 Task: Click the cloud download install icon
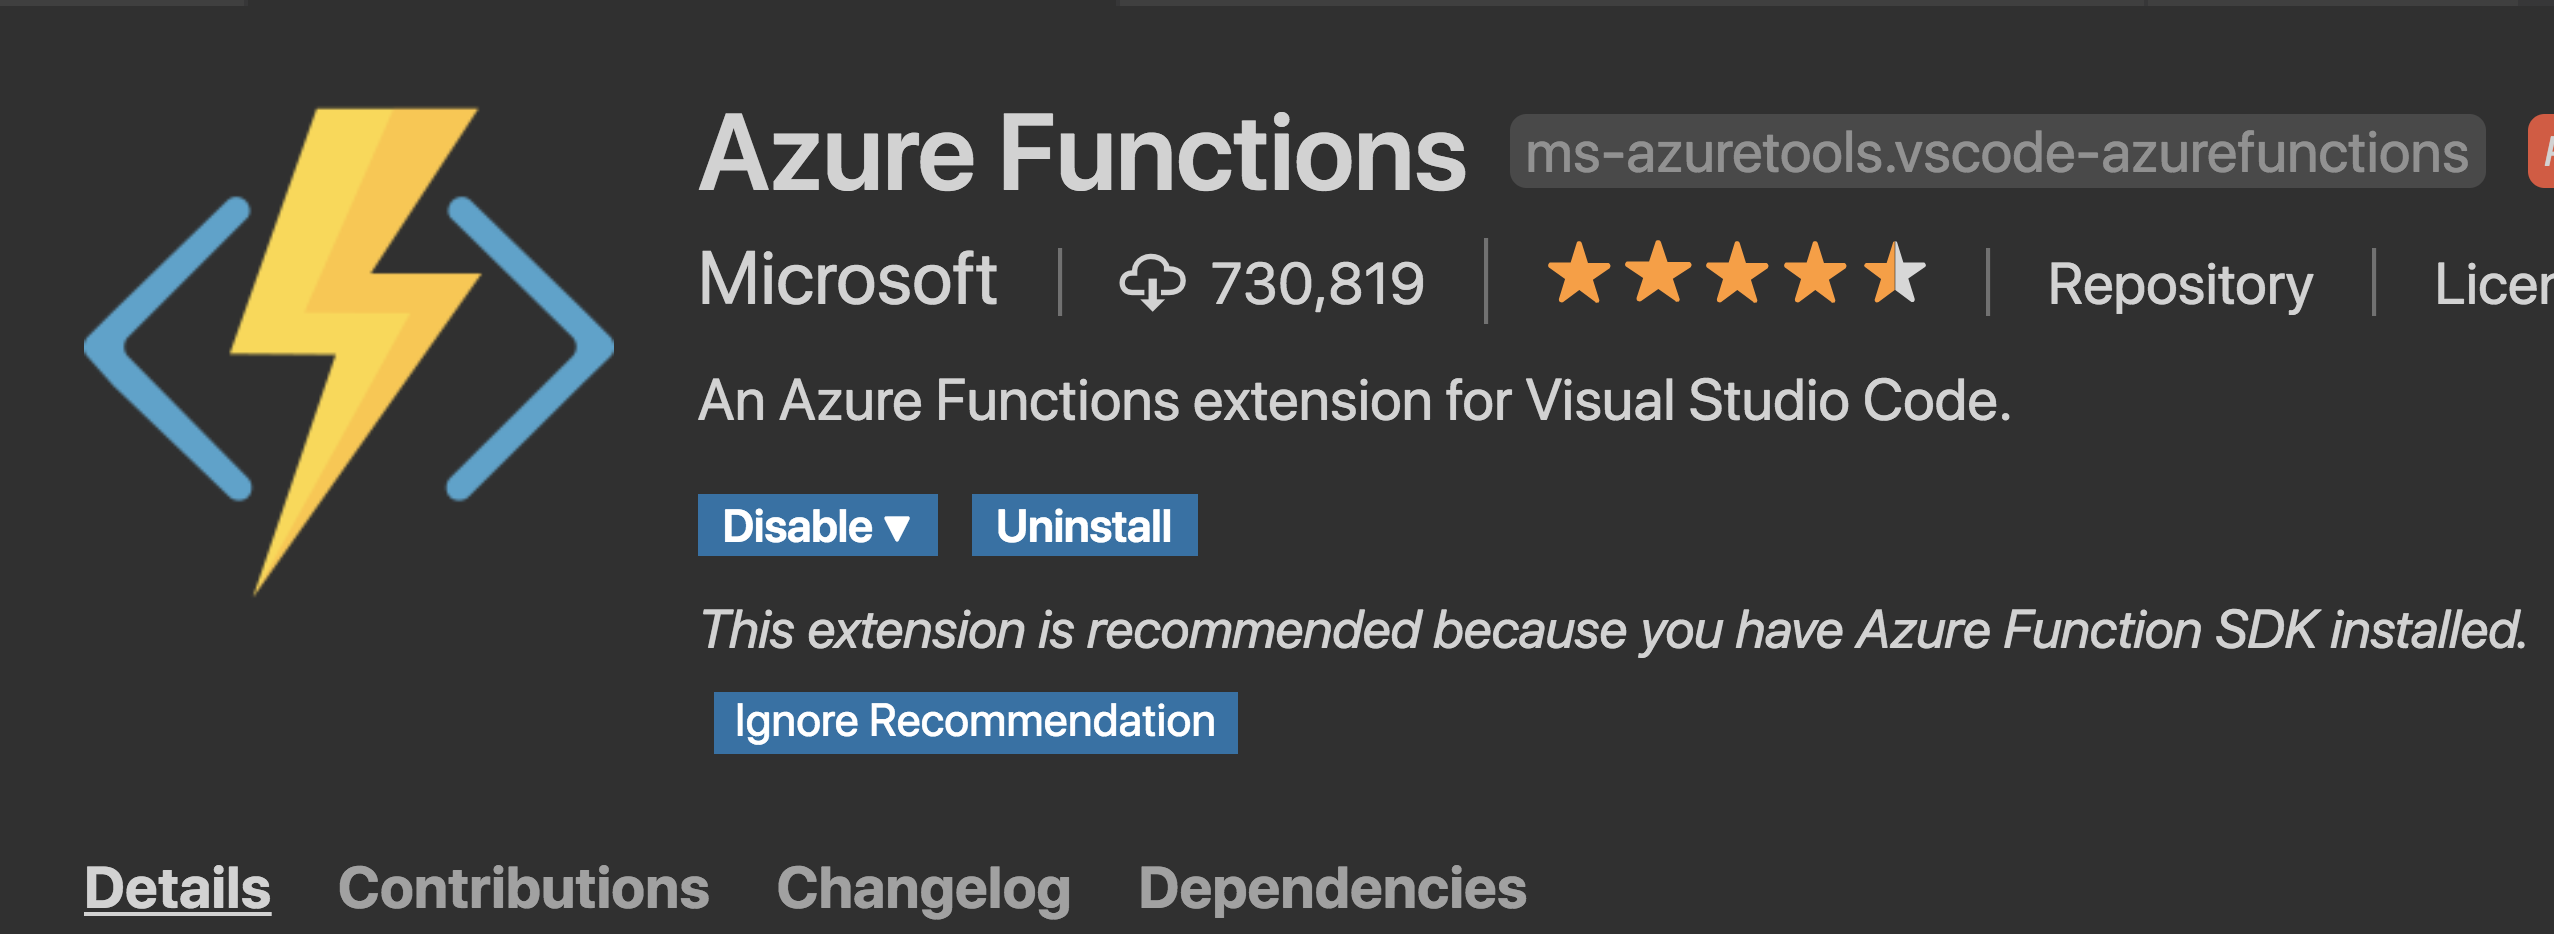(1151, 282)
